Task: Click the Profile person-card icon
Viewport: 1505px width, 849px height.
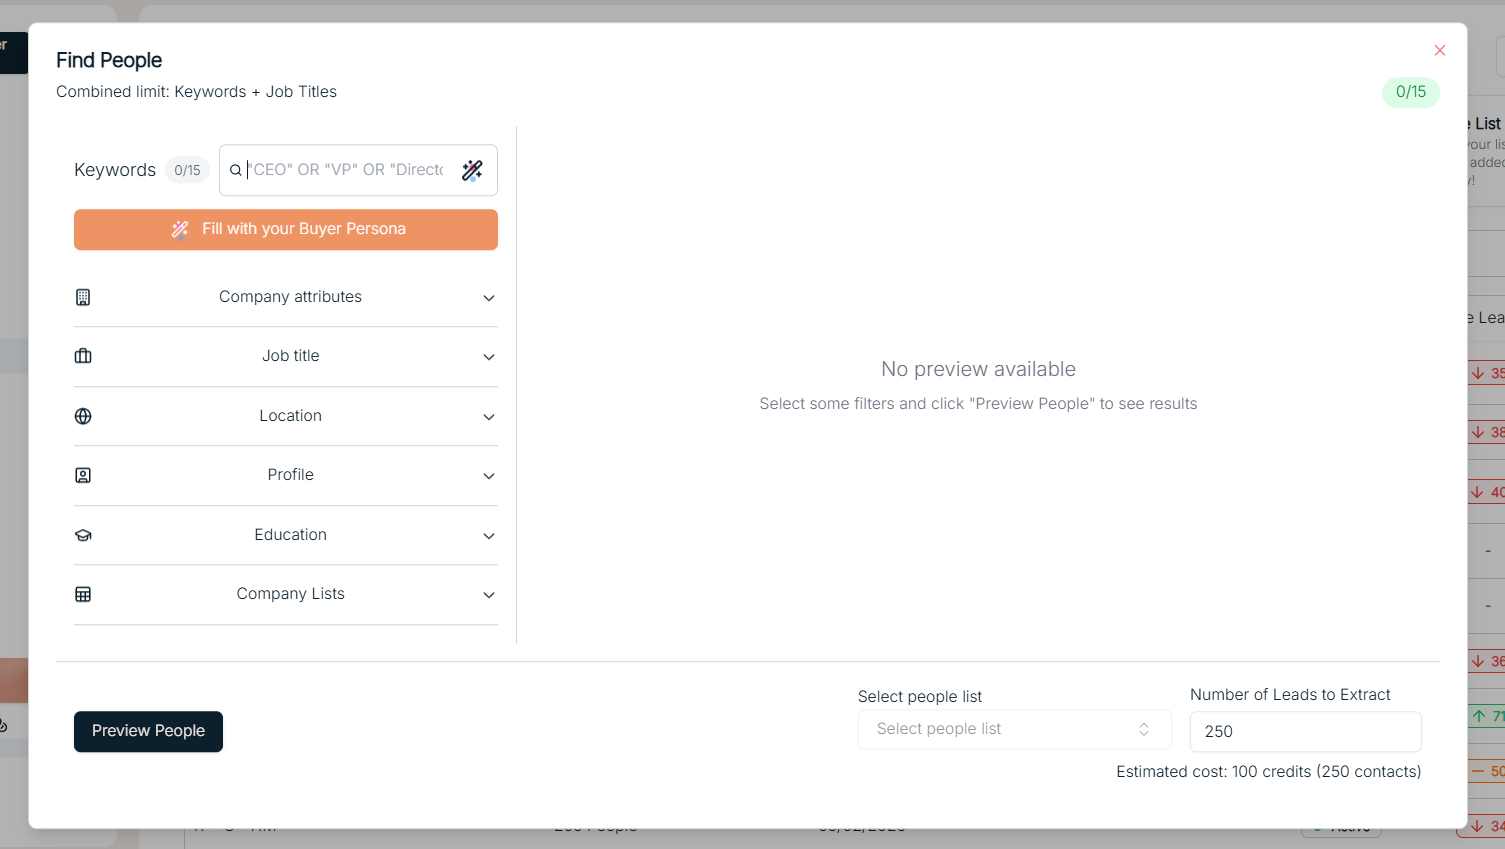Action: point(83,475)
